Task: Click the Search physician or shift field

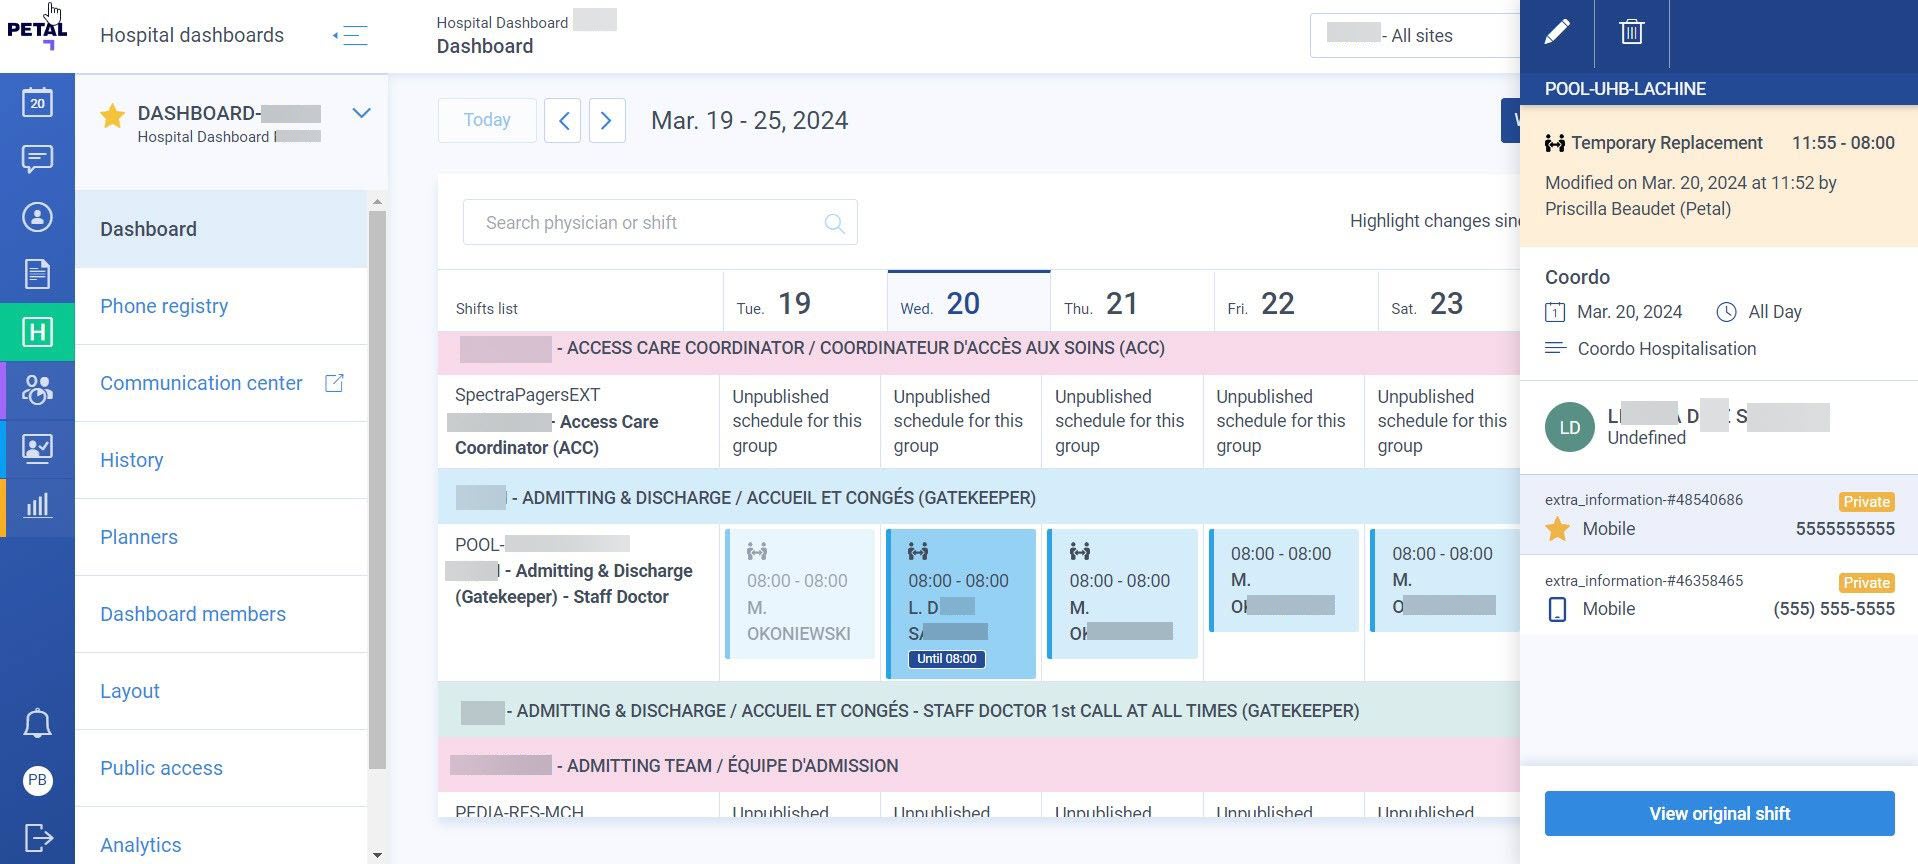Action: pyautogui.click(x=660, y=223)
